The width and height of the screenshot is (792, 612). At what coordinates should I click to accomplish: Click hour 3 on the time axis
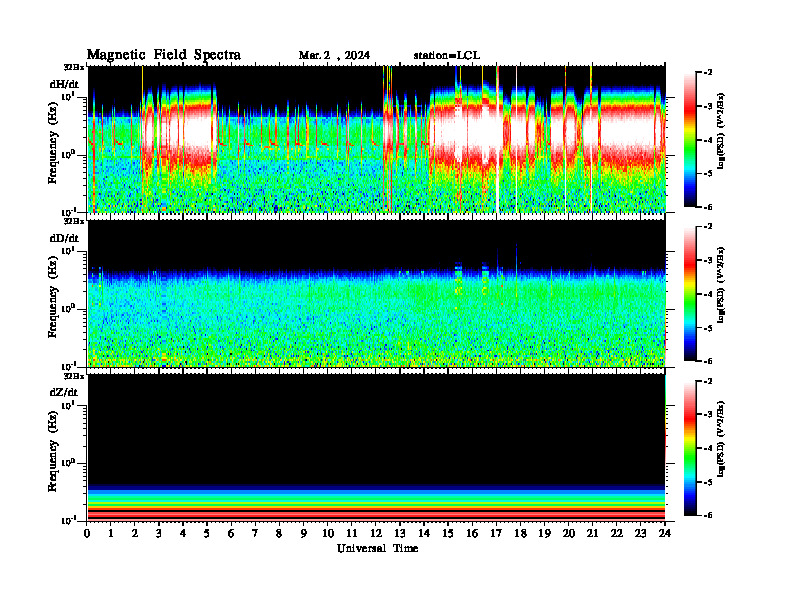click(x=159, y=533)
